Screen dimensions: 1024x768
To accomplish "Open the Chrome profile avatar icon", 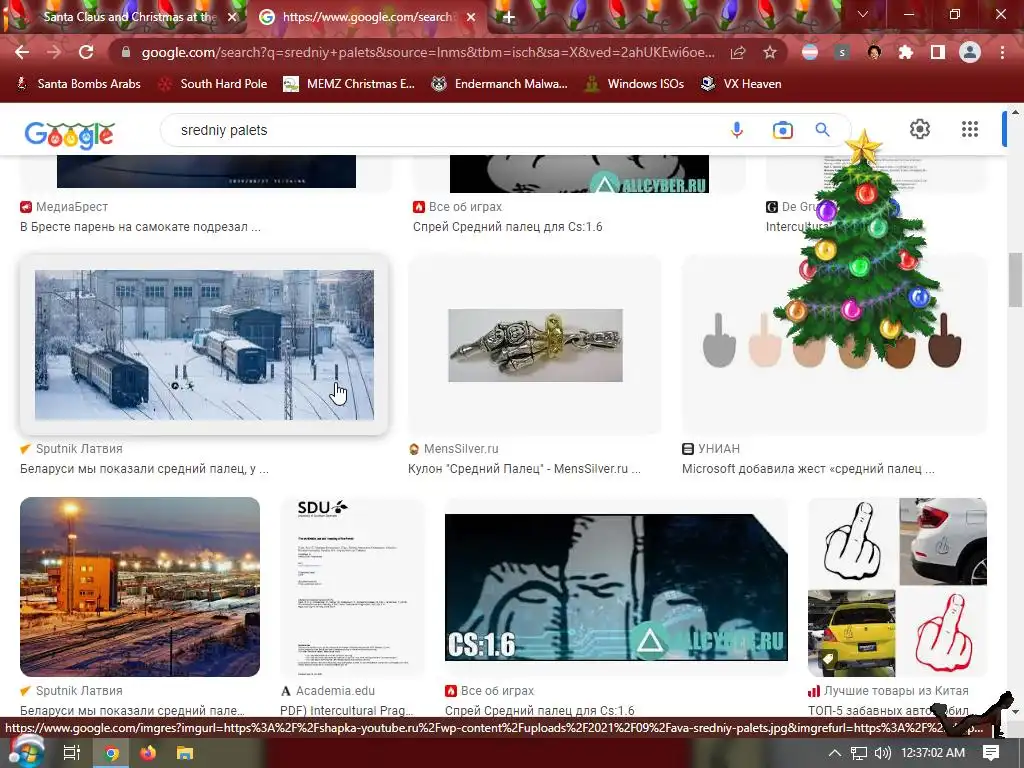I will click(970, 52).
